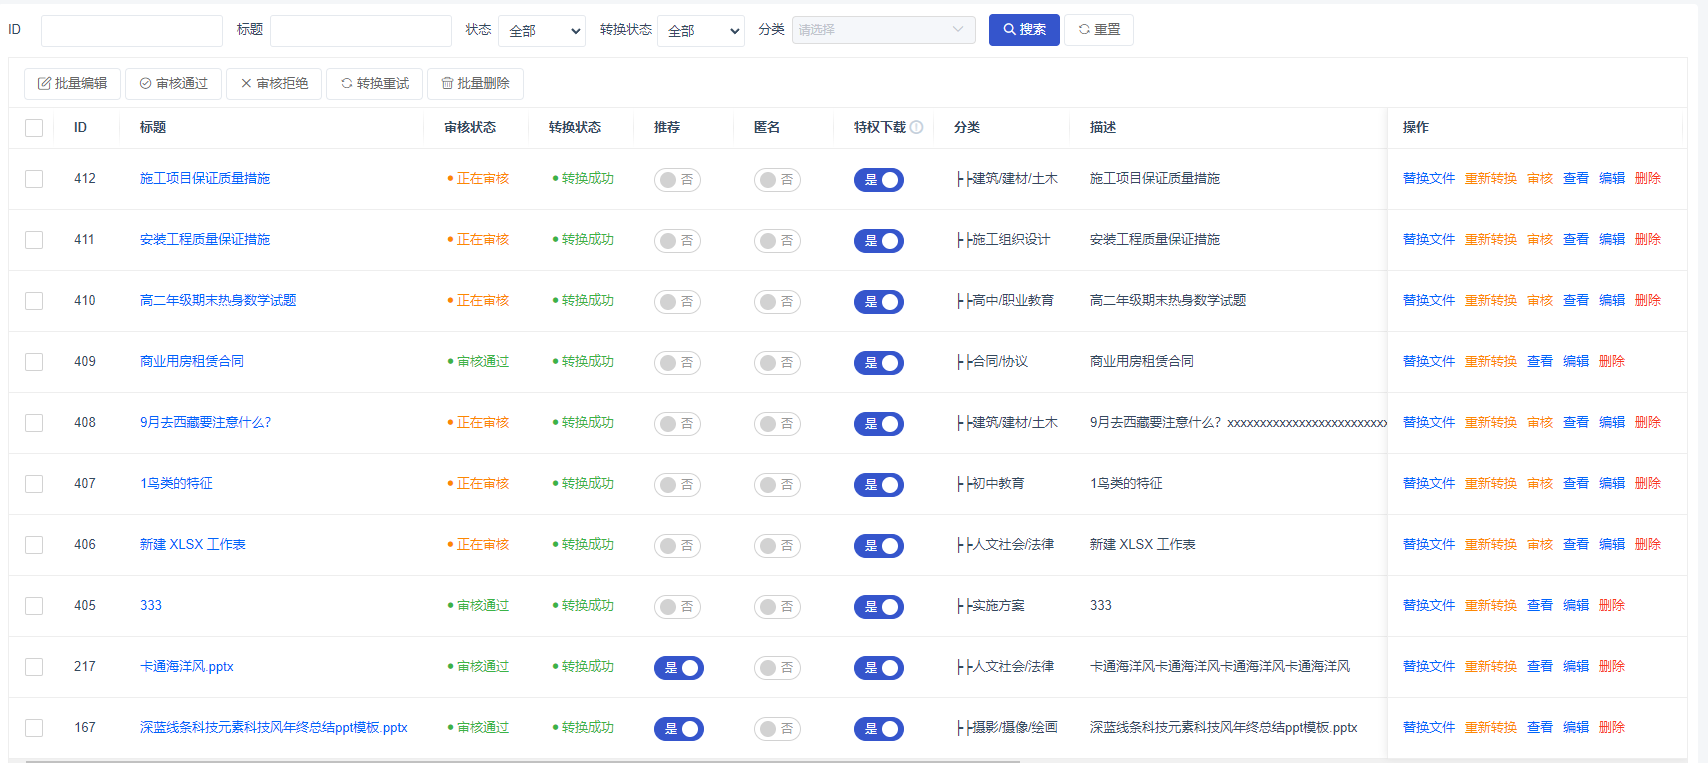Toggle the 匿名 switch for row 411
Screen dimensions: 1708x763
pyautogui.click(x=777, y=241)
